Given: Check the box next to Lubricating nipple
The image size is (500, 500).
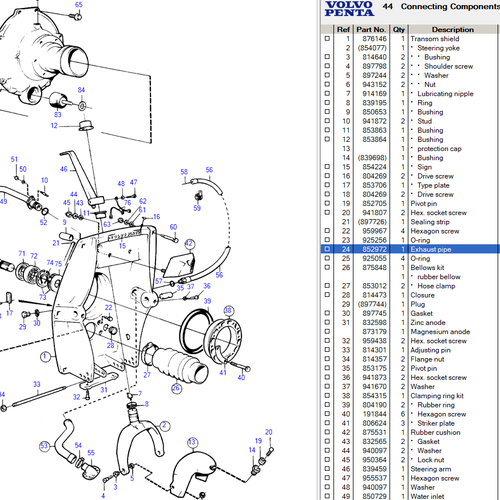Looking at the screenshot, I should click(327, 94).
